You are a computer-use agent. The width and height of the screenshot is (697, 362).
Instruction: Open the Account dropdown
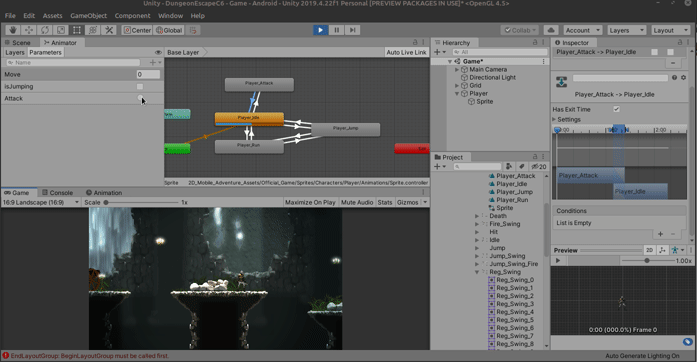pyautogui.click(x=582, y=30)
